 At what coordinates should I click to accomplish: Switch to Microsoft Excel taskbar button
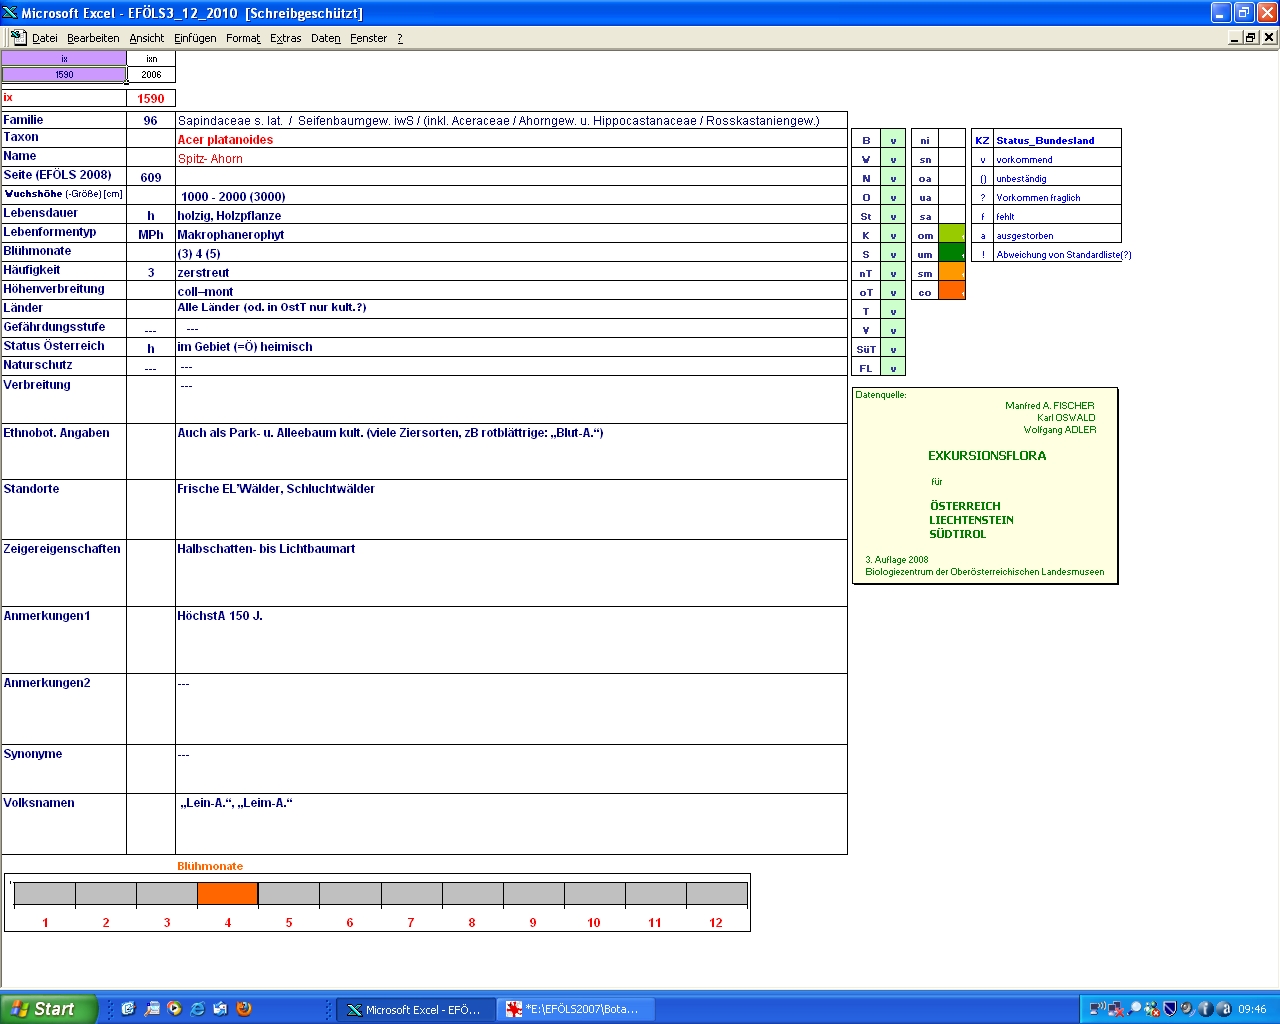tap(415, 1010)
